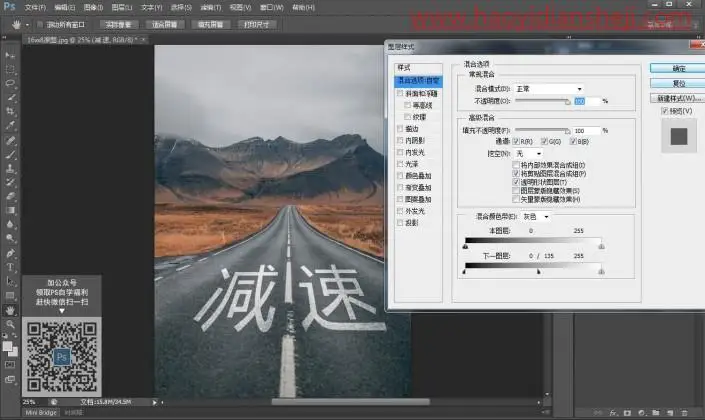Select 混合选项:自定 in styles list
The height and width of the screenshot is (420, 705).
point(418,81)
